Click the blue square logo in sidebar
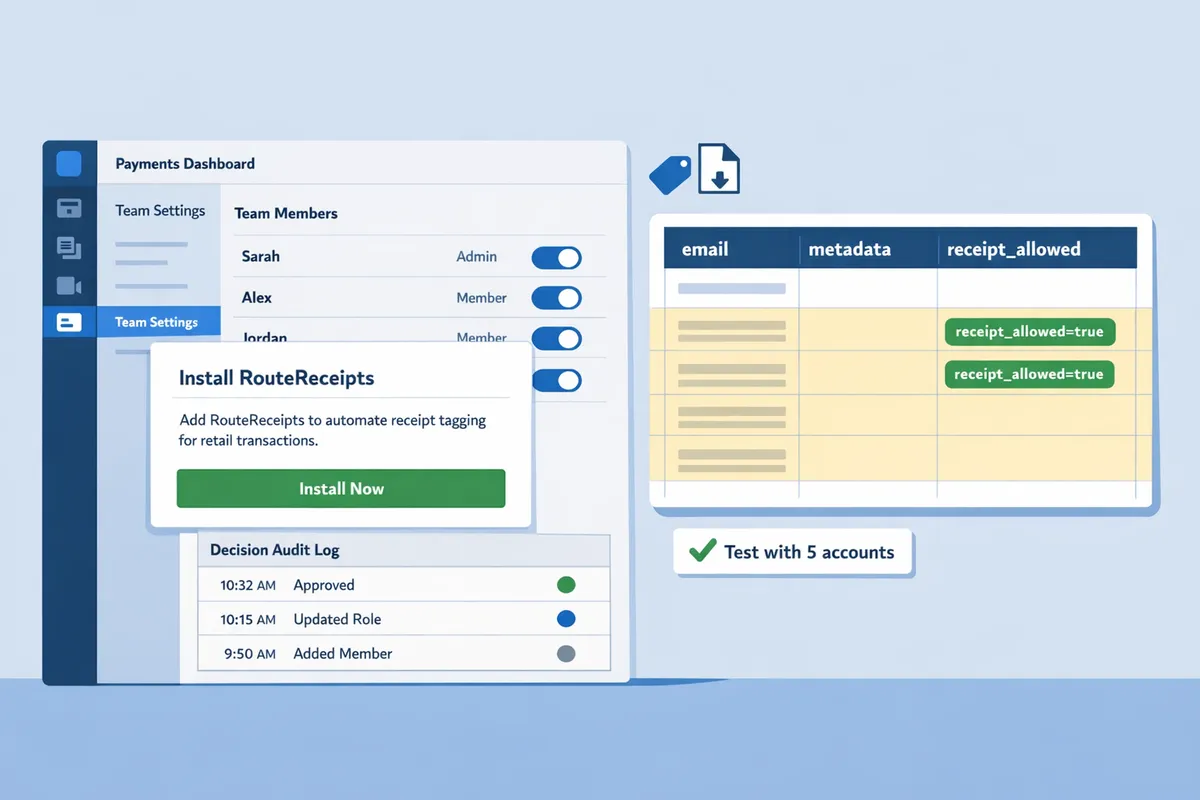This screenshot has width=1200, height=800. click(x=69, y=164)
